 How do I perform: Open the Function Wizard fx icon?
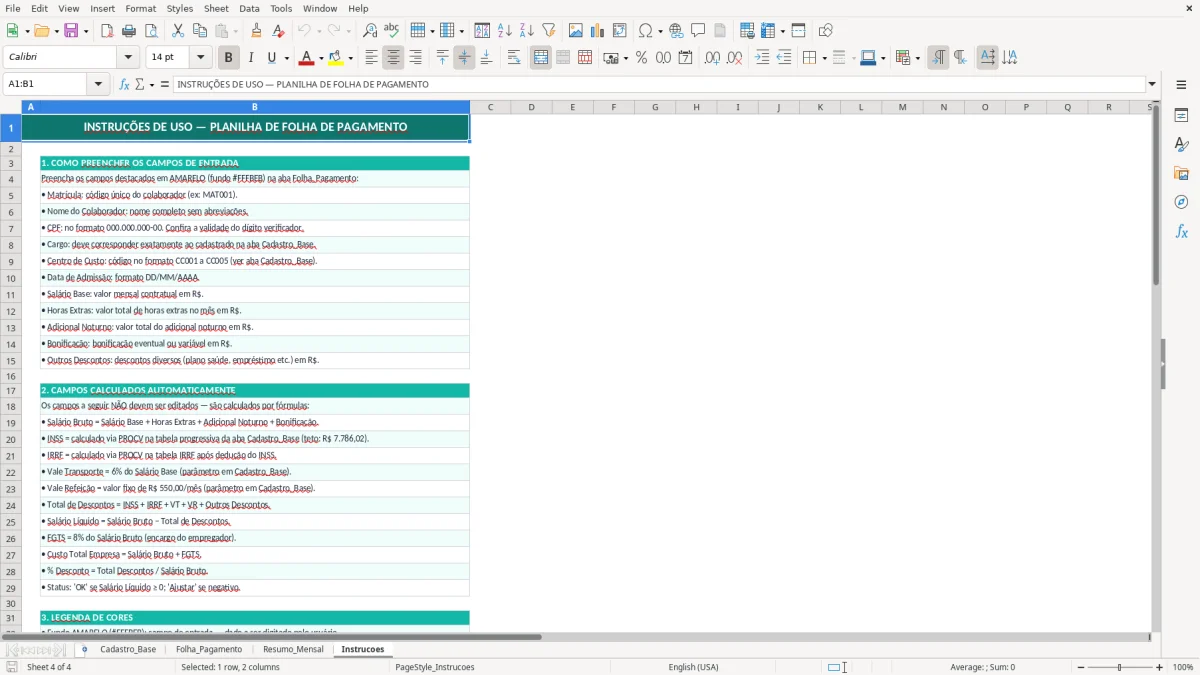point(124,85)
